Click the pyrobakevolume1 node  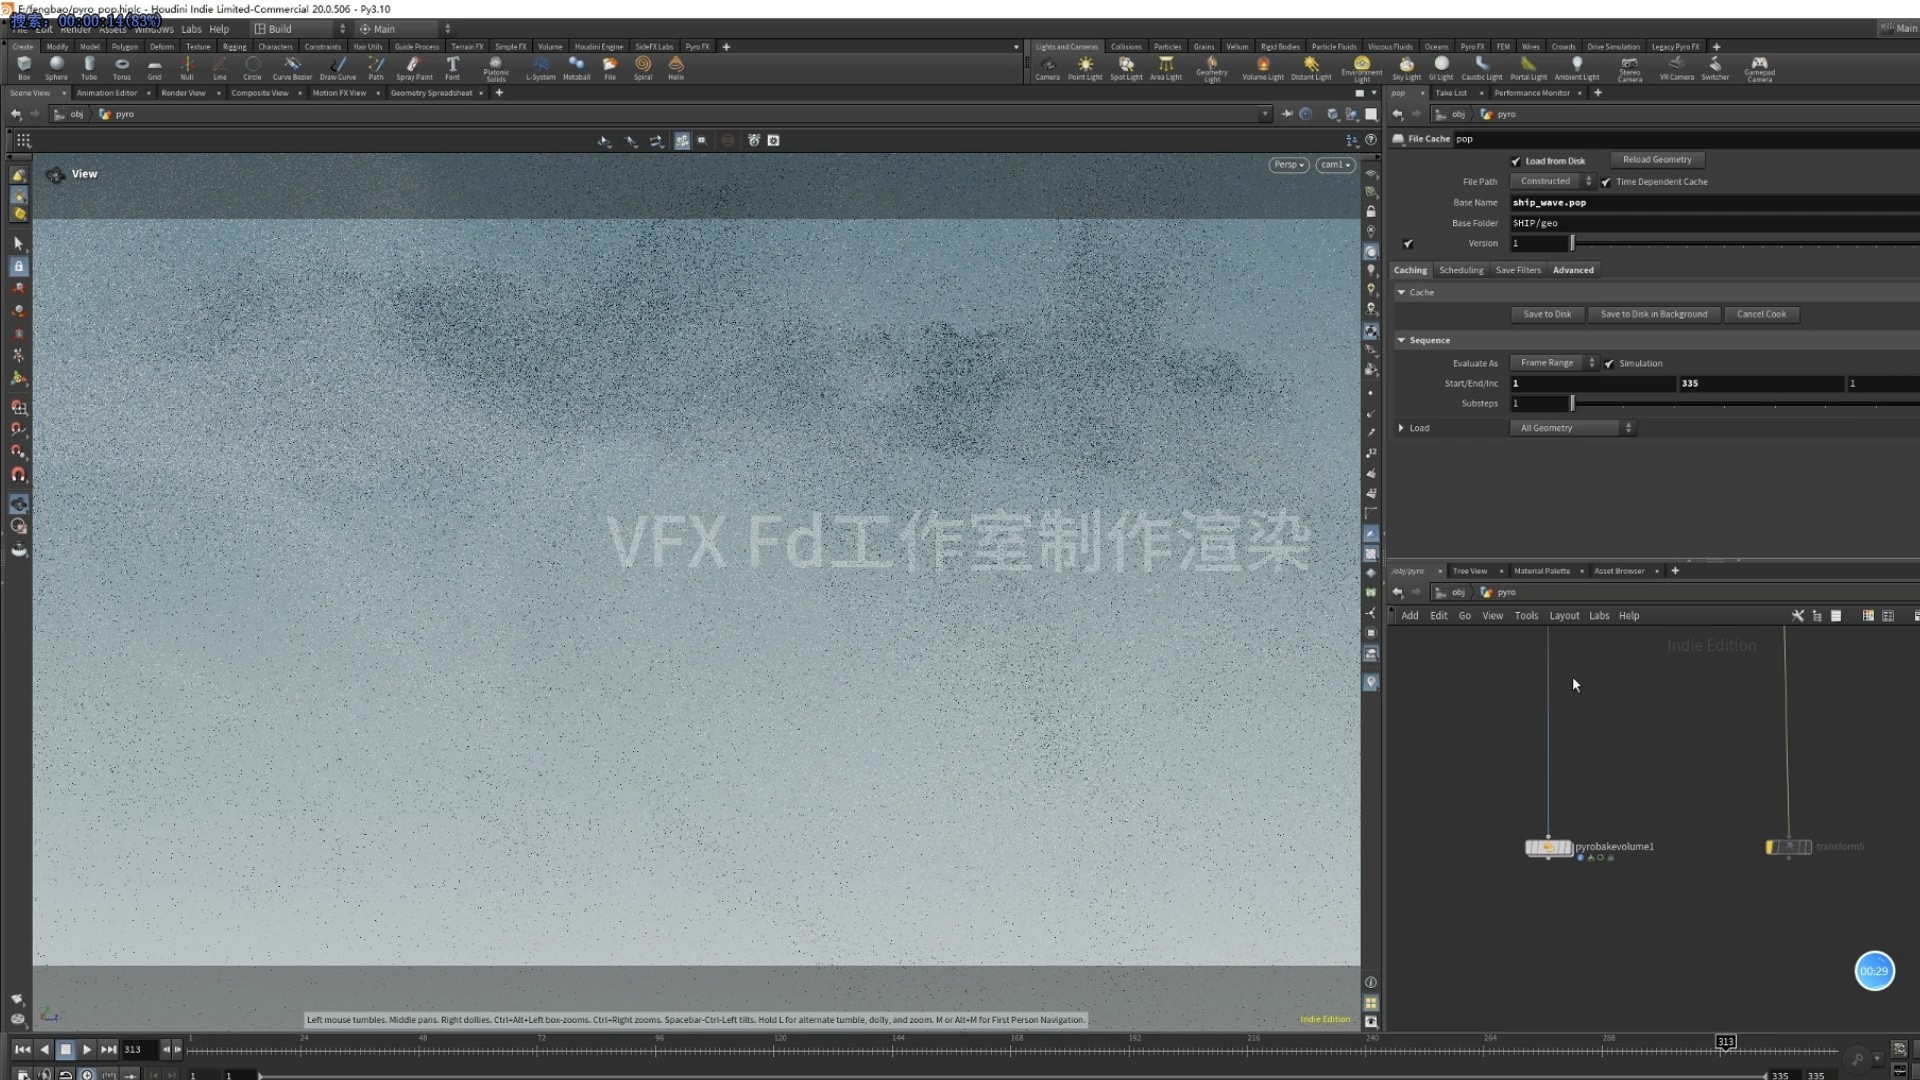(1548, 847)
